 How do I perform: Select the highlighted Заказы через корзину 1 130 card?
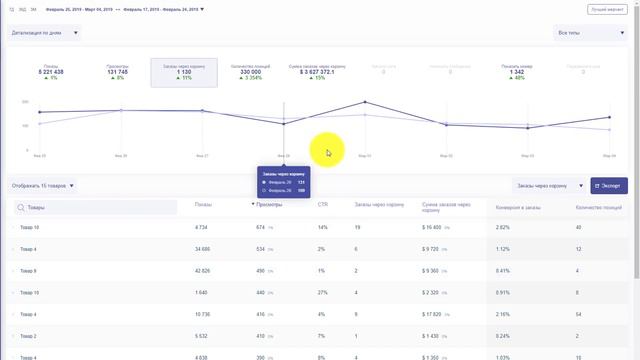tap(184, 73)
